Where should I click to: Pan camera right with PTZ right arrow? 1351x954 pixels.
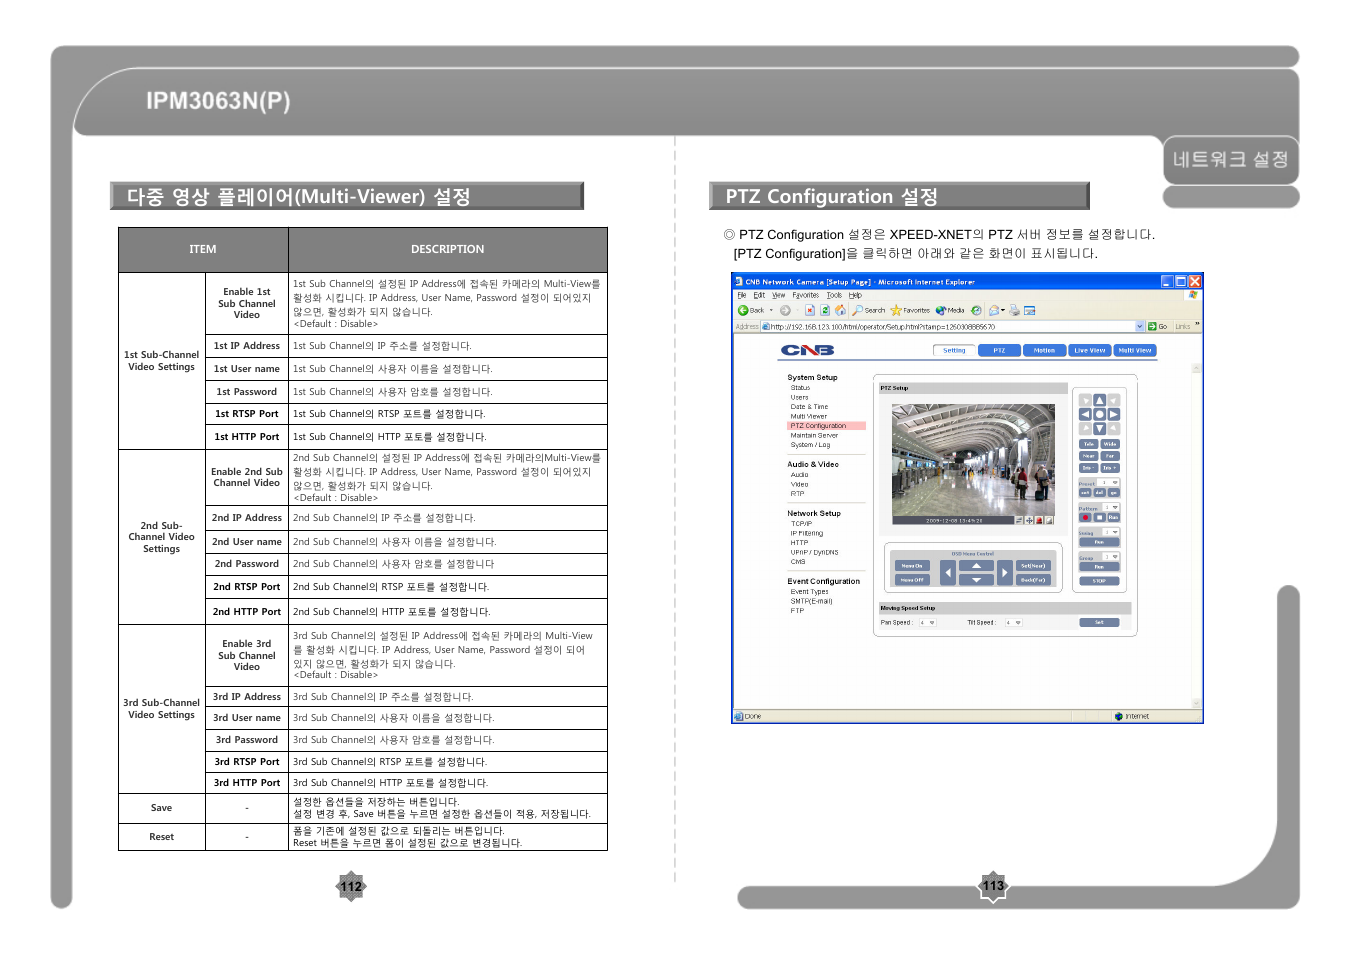point(1113,414)
